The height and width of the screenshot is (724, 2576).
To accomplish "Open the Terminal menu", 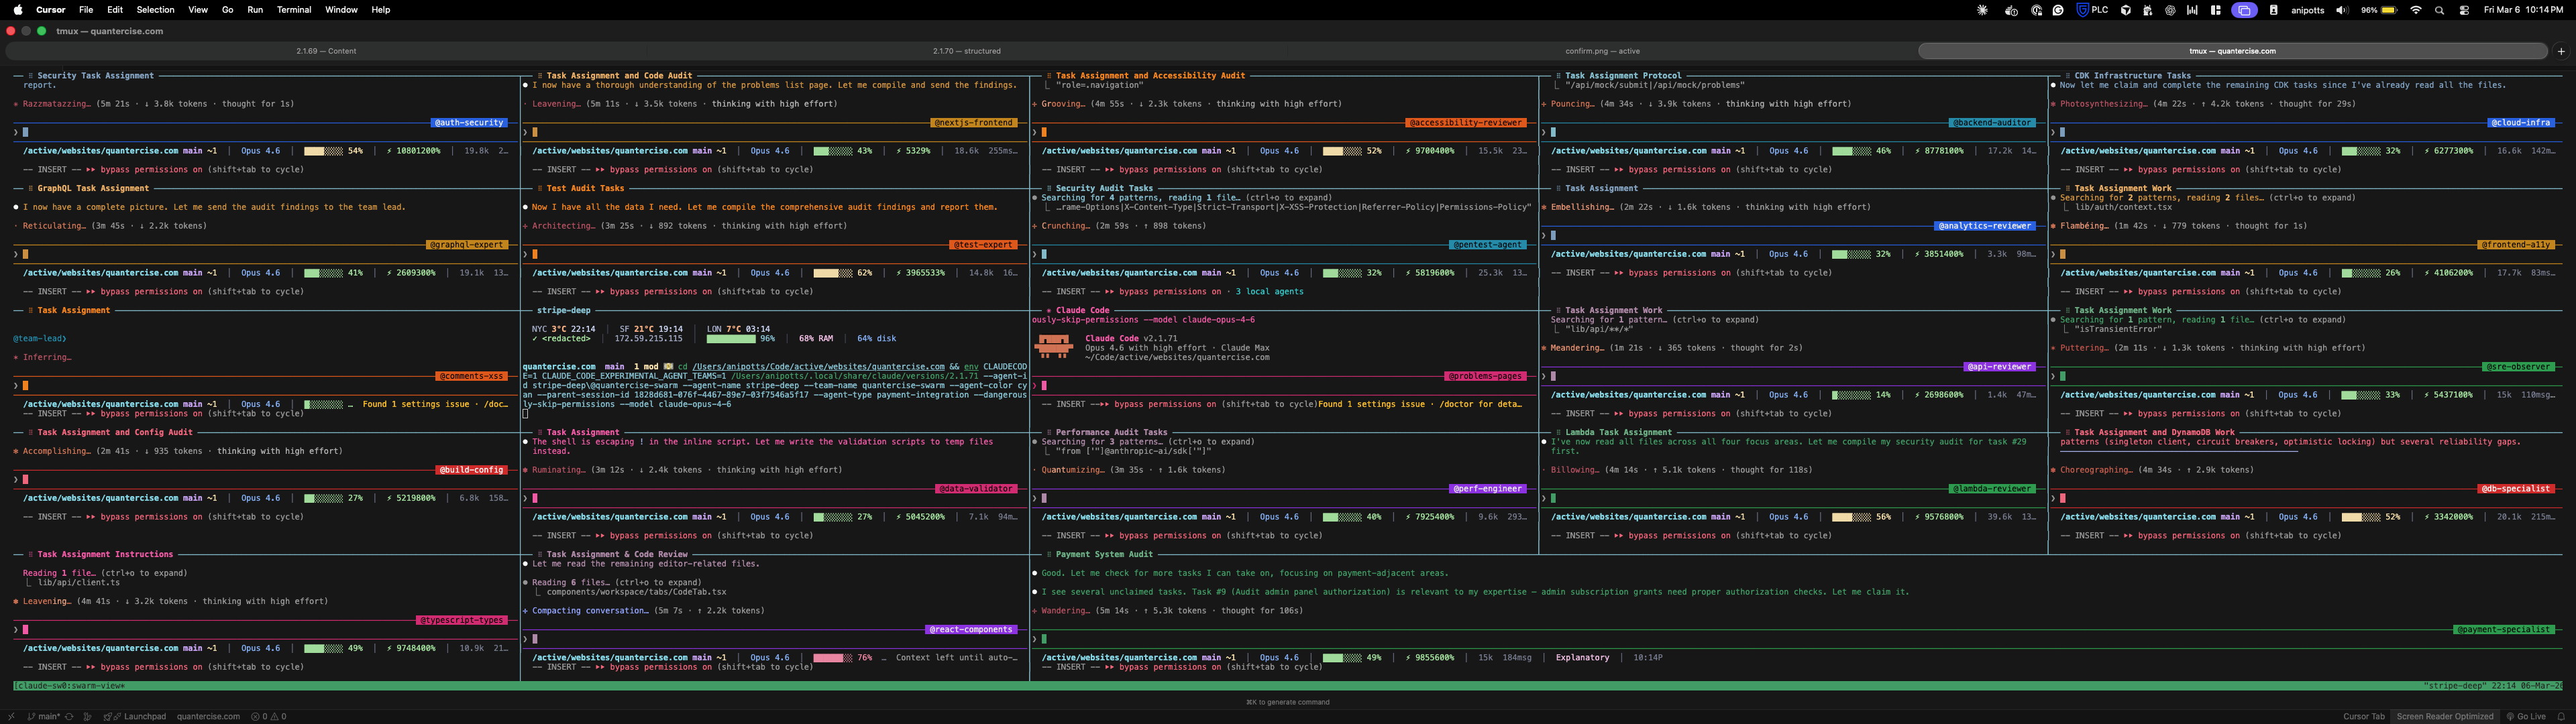I will tap(294, 10).
